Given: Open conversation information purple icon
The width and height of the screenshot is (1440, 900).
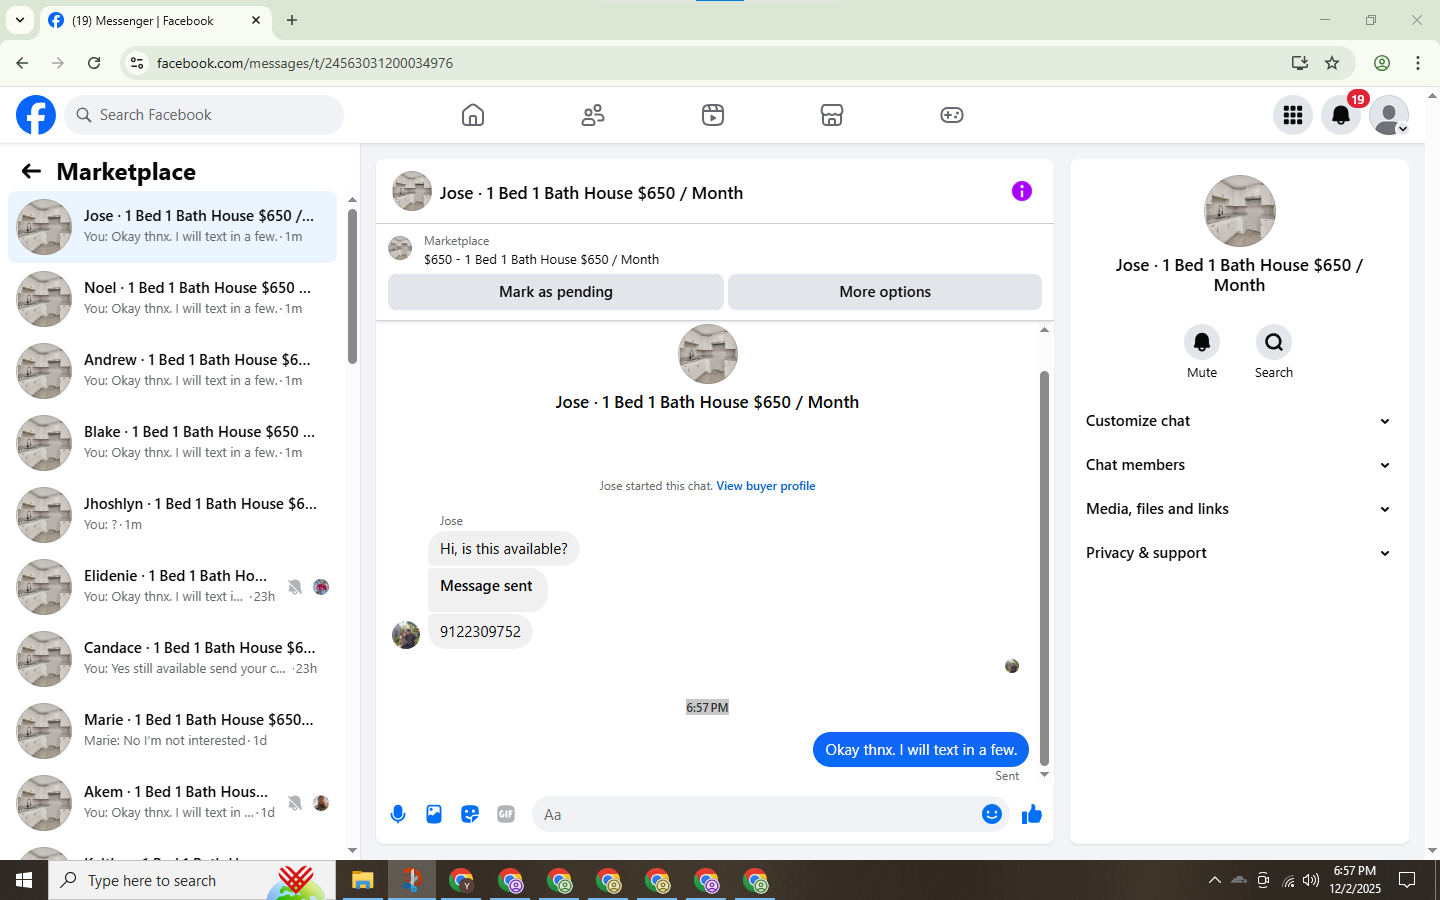Looking at the screenshot, I should point(1021,191).
